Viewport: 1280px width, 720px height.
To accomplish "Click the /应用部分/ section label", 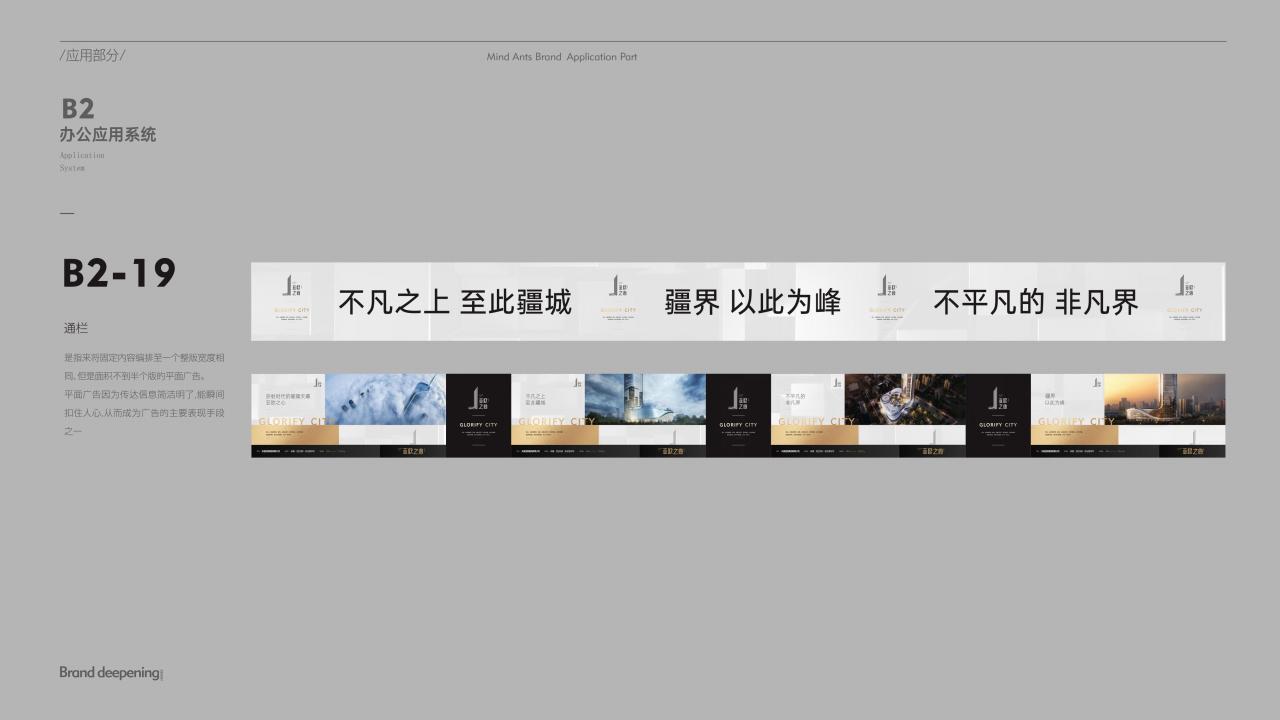I will click(93, 55).
